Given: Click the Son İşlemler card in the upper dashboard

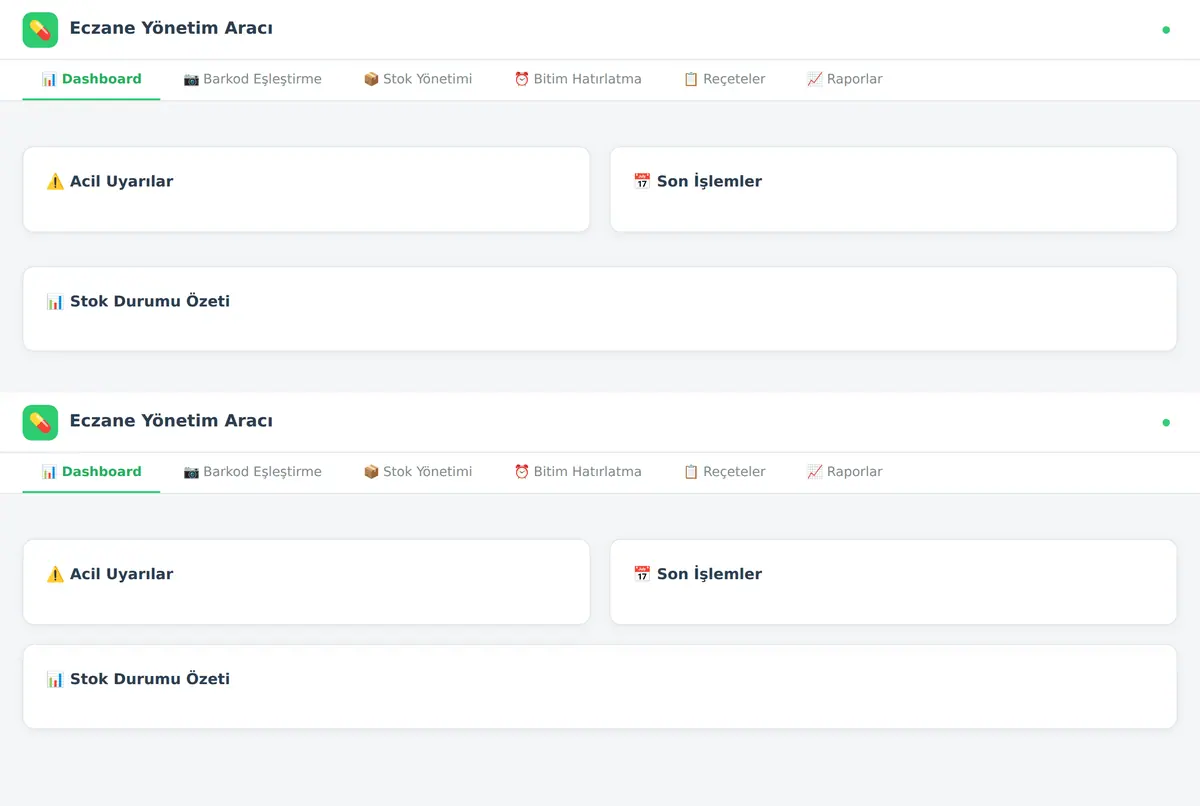Looking at the screenshot, I should (x=893, y=190).
